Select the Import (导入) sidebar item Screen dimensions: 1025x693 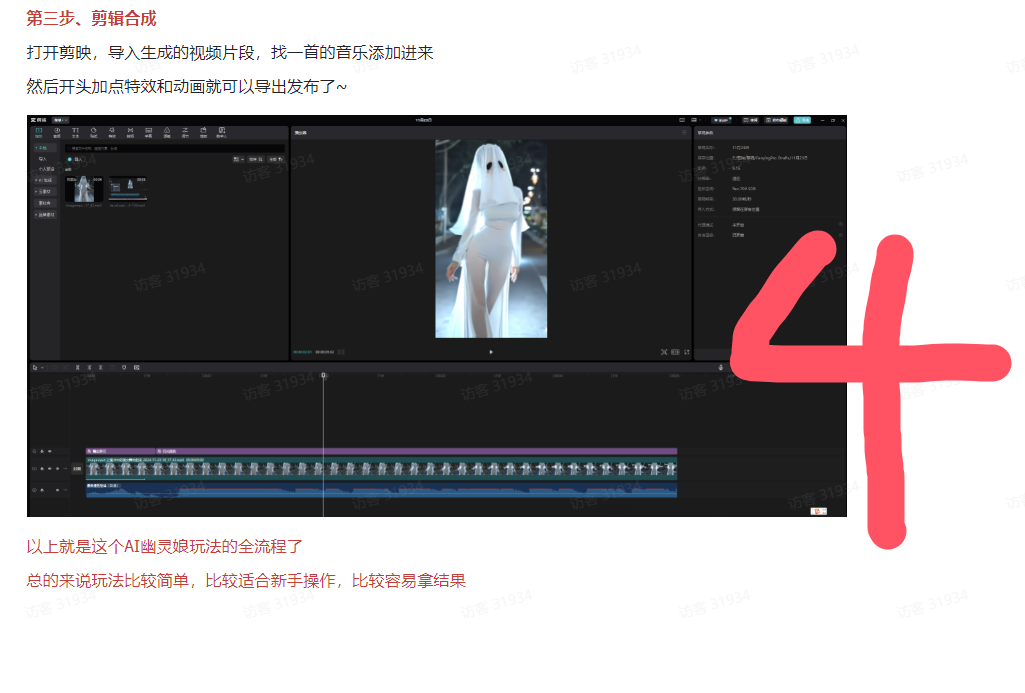43,158
